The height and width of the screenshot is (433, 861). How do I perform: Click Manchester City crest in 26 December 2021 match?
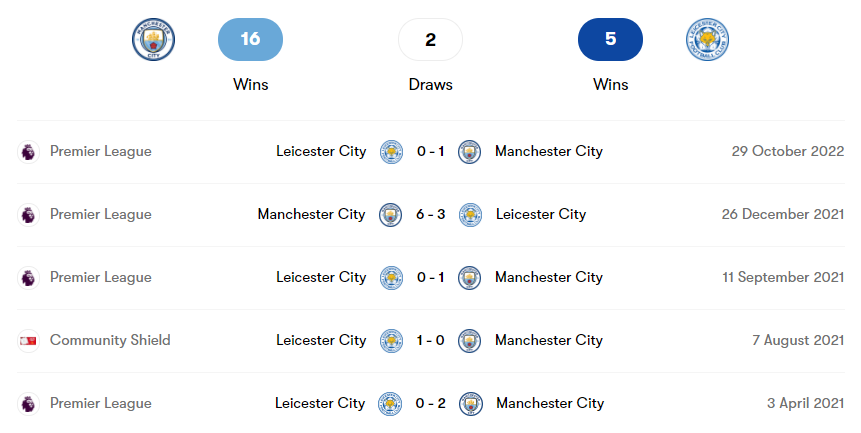coord(390,215)
